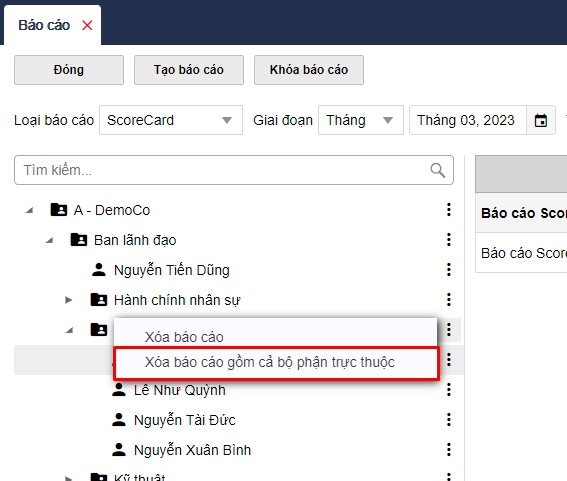567x481 pixels.
Task: Open the three-dot menu beside Xóa báo cáo
Action: click(449, 330)
